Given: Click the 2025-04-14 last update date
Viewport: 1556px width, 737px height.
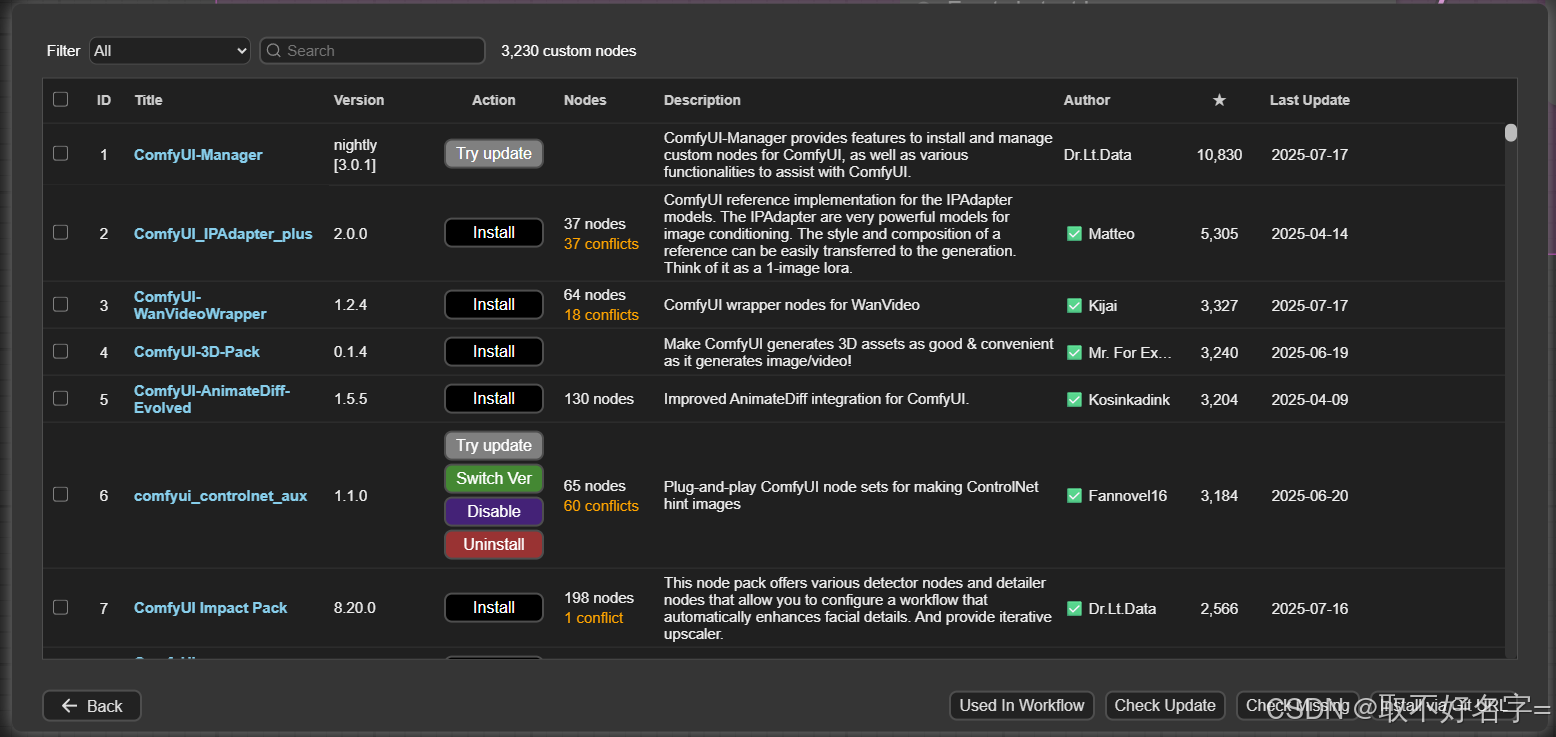Looking at the screenshot, I should coord(1310,234).
